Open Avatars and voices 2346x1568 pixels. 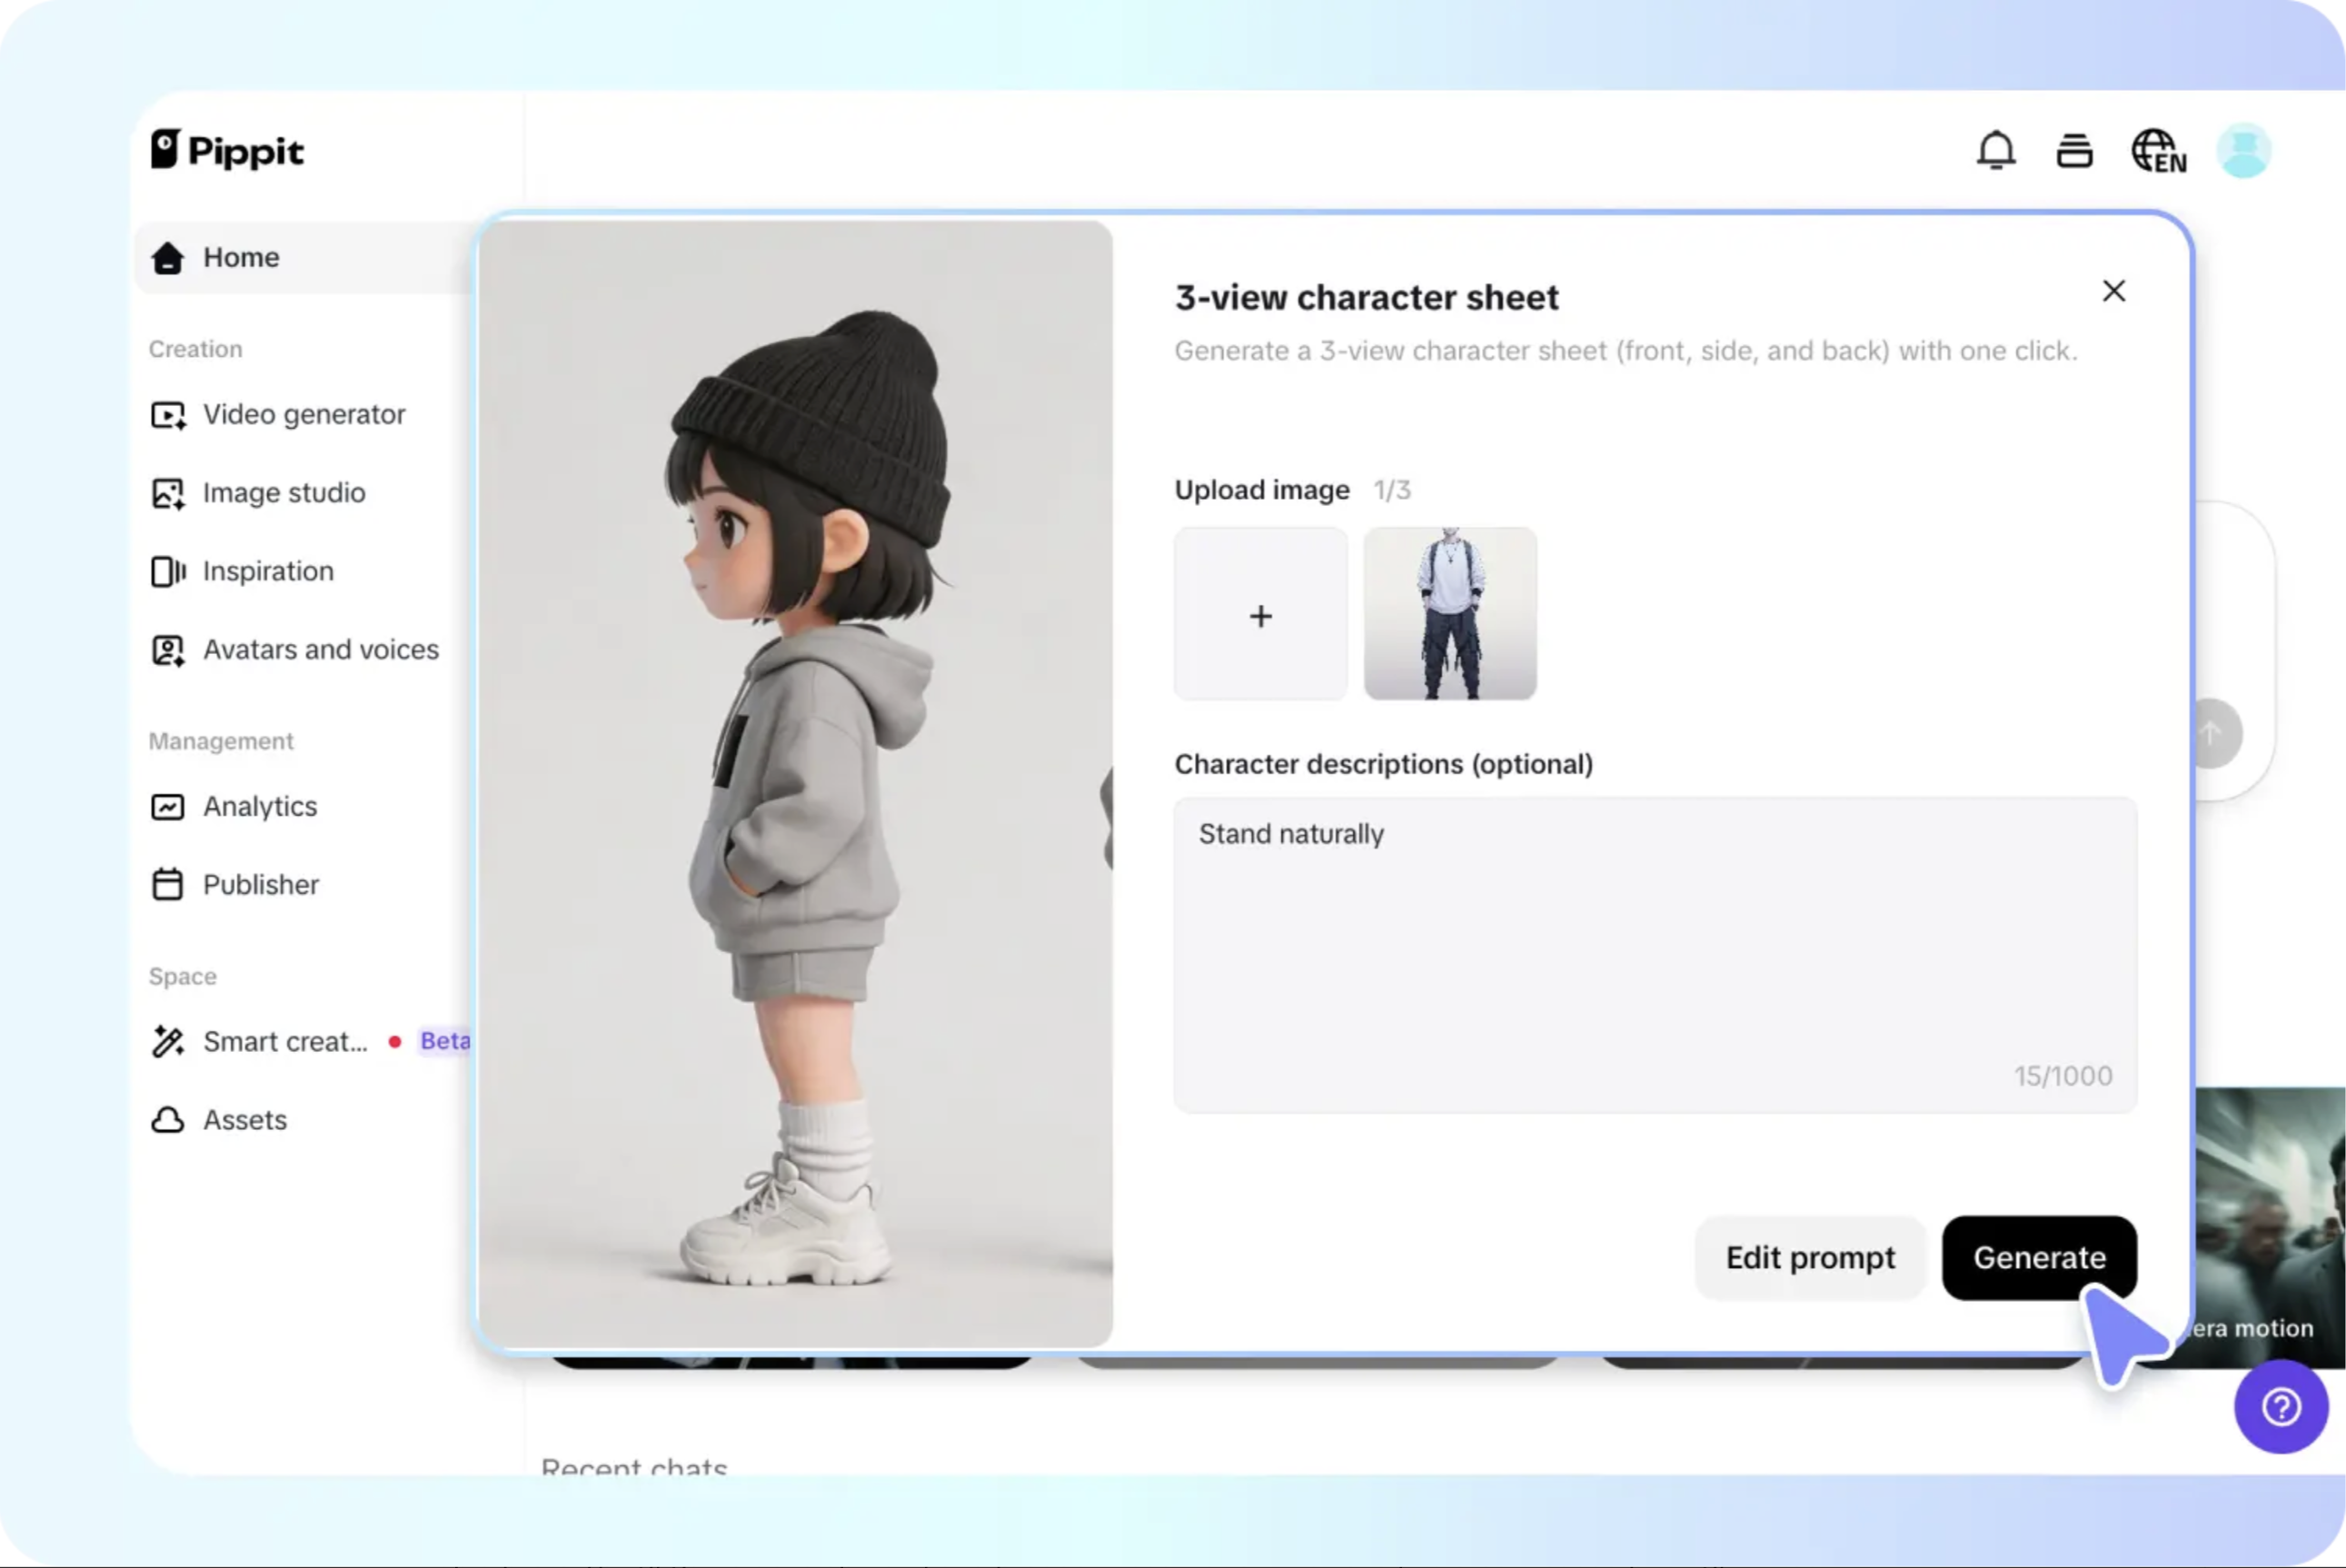coord(294,650)
